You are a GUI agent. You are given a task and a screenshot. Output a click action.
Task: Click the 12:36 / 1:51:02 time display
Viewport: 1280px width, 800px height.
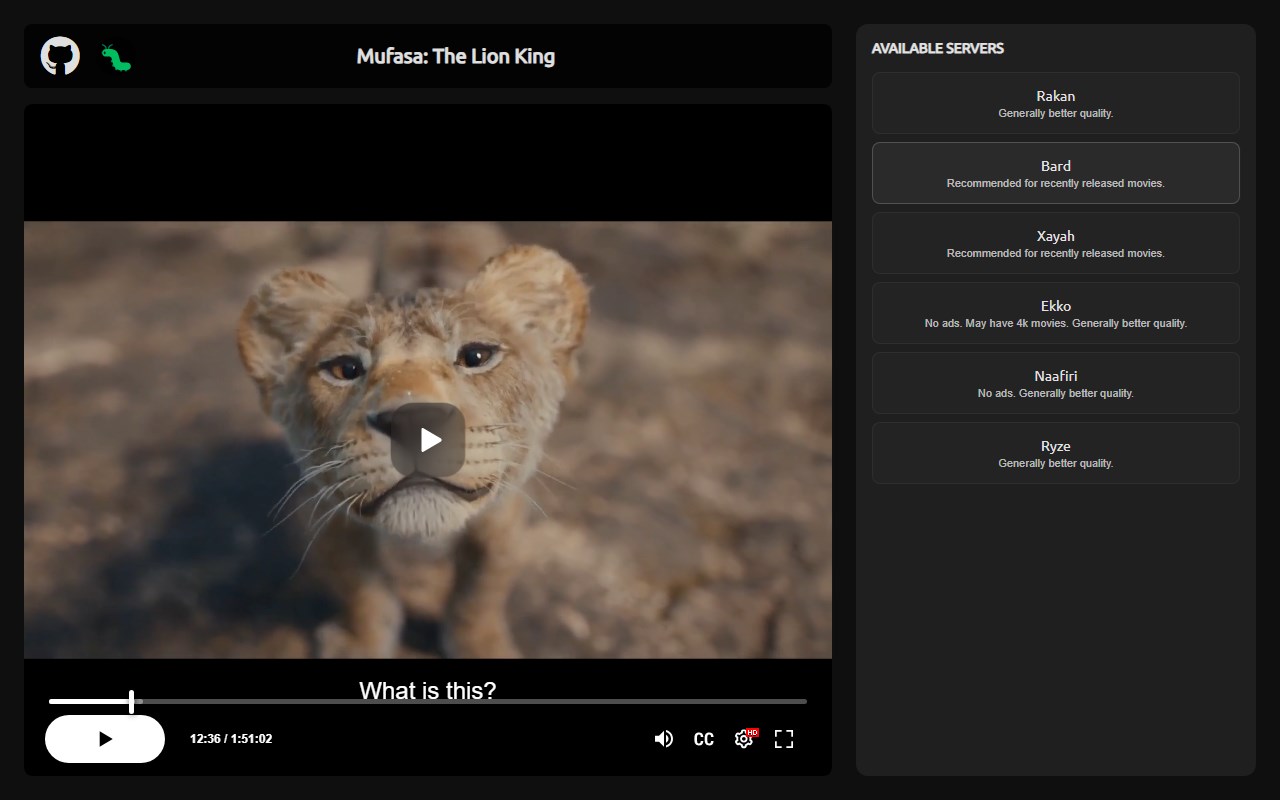231,739
